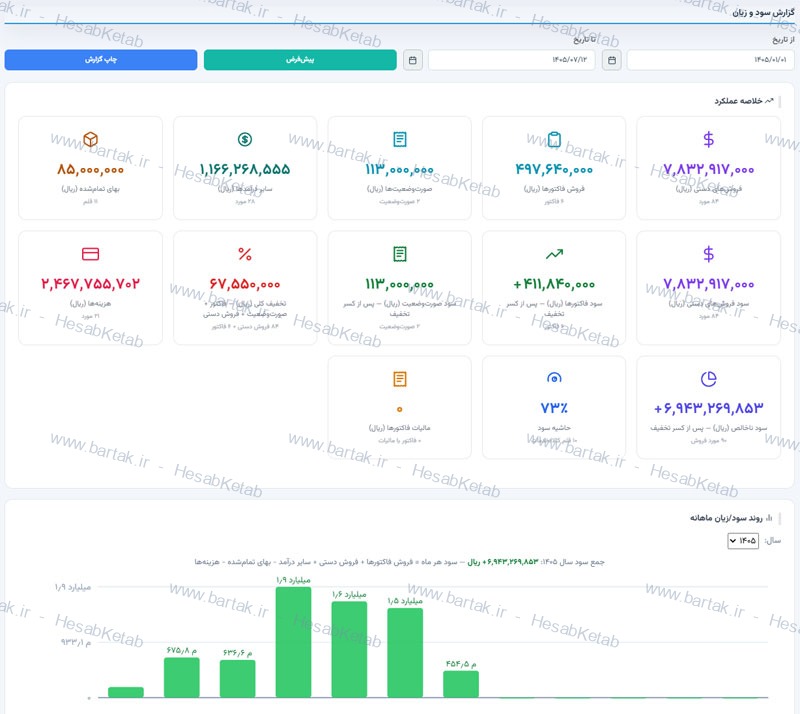Select the chart bar labeled ۱٫۶ میلیارد
Screen dimensions: 800x714
(x=349, y=649)
